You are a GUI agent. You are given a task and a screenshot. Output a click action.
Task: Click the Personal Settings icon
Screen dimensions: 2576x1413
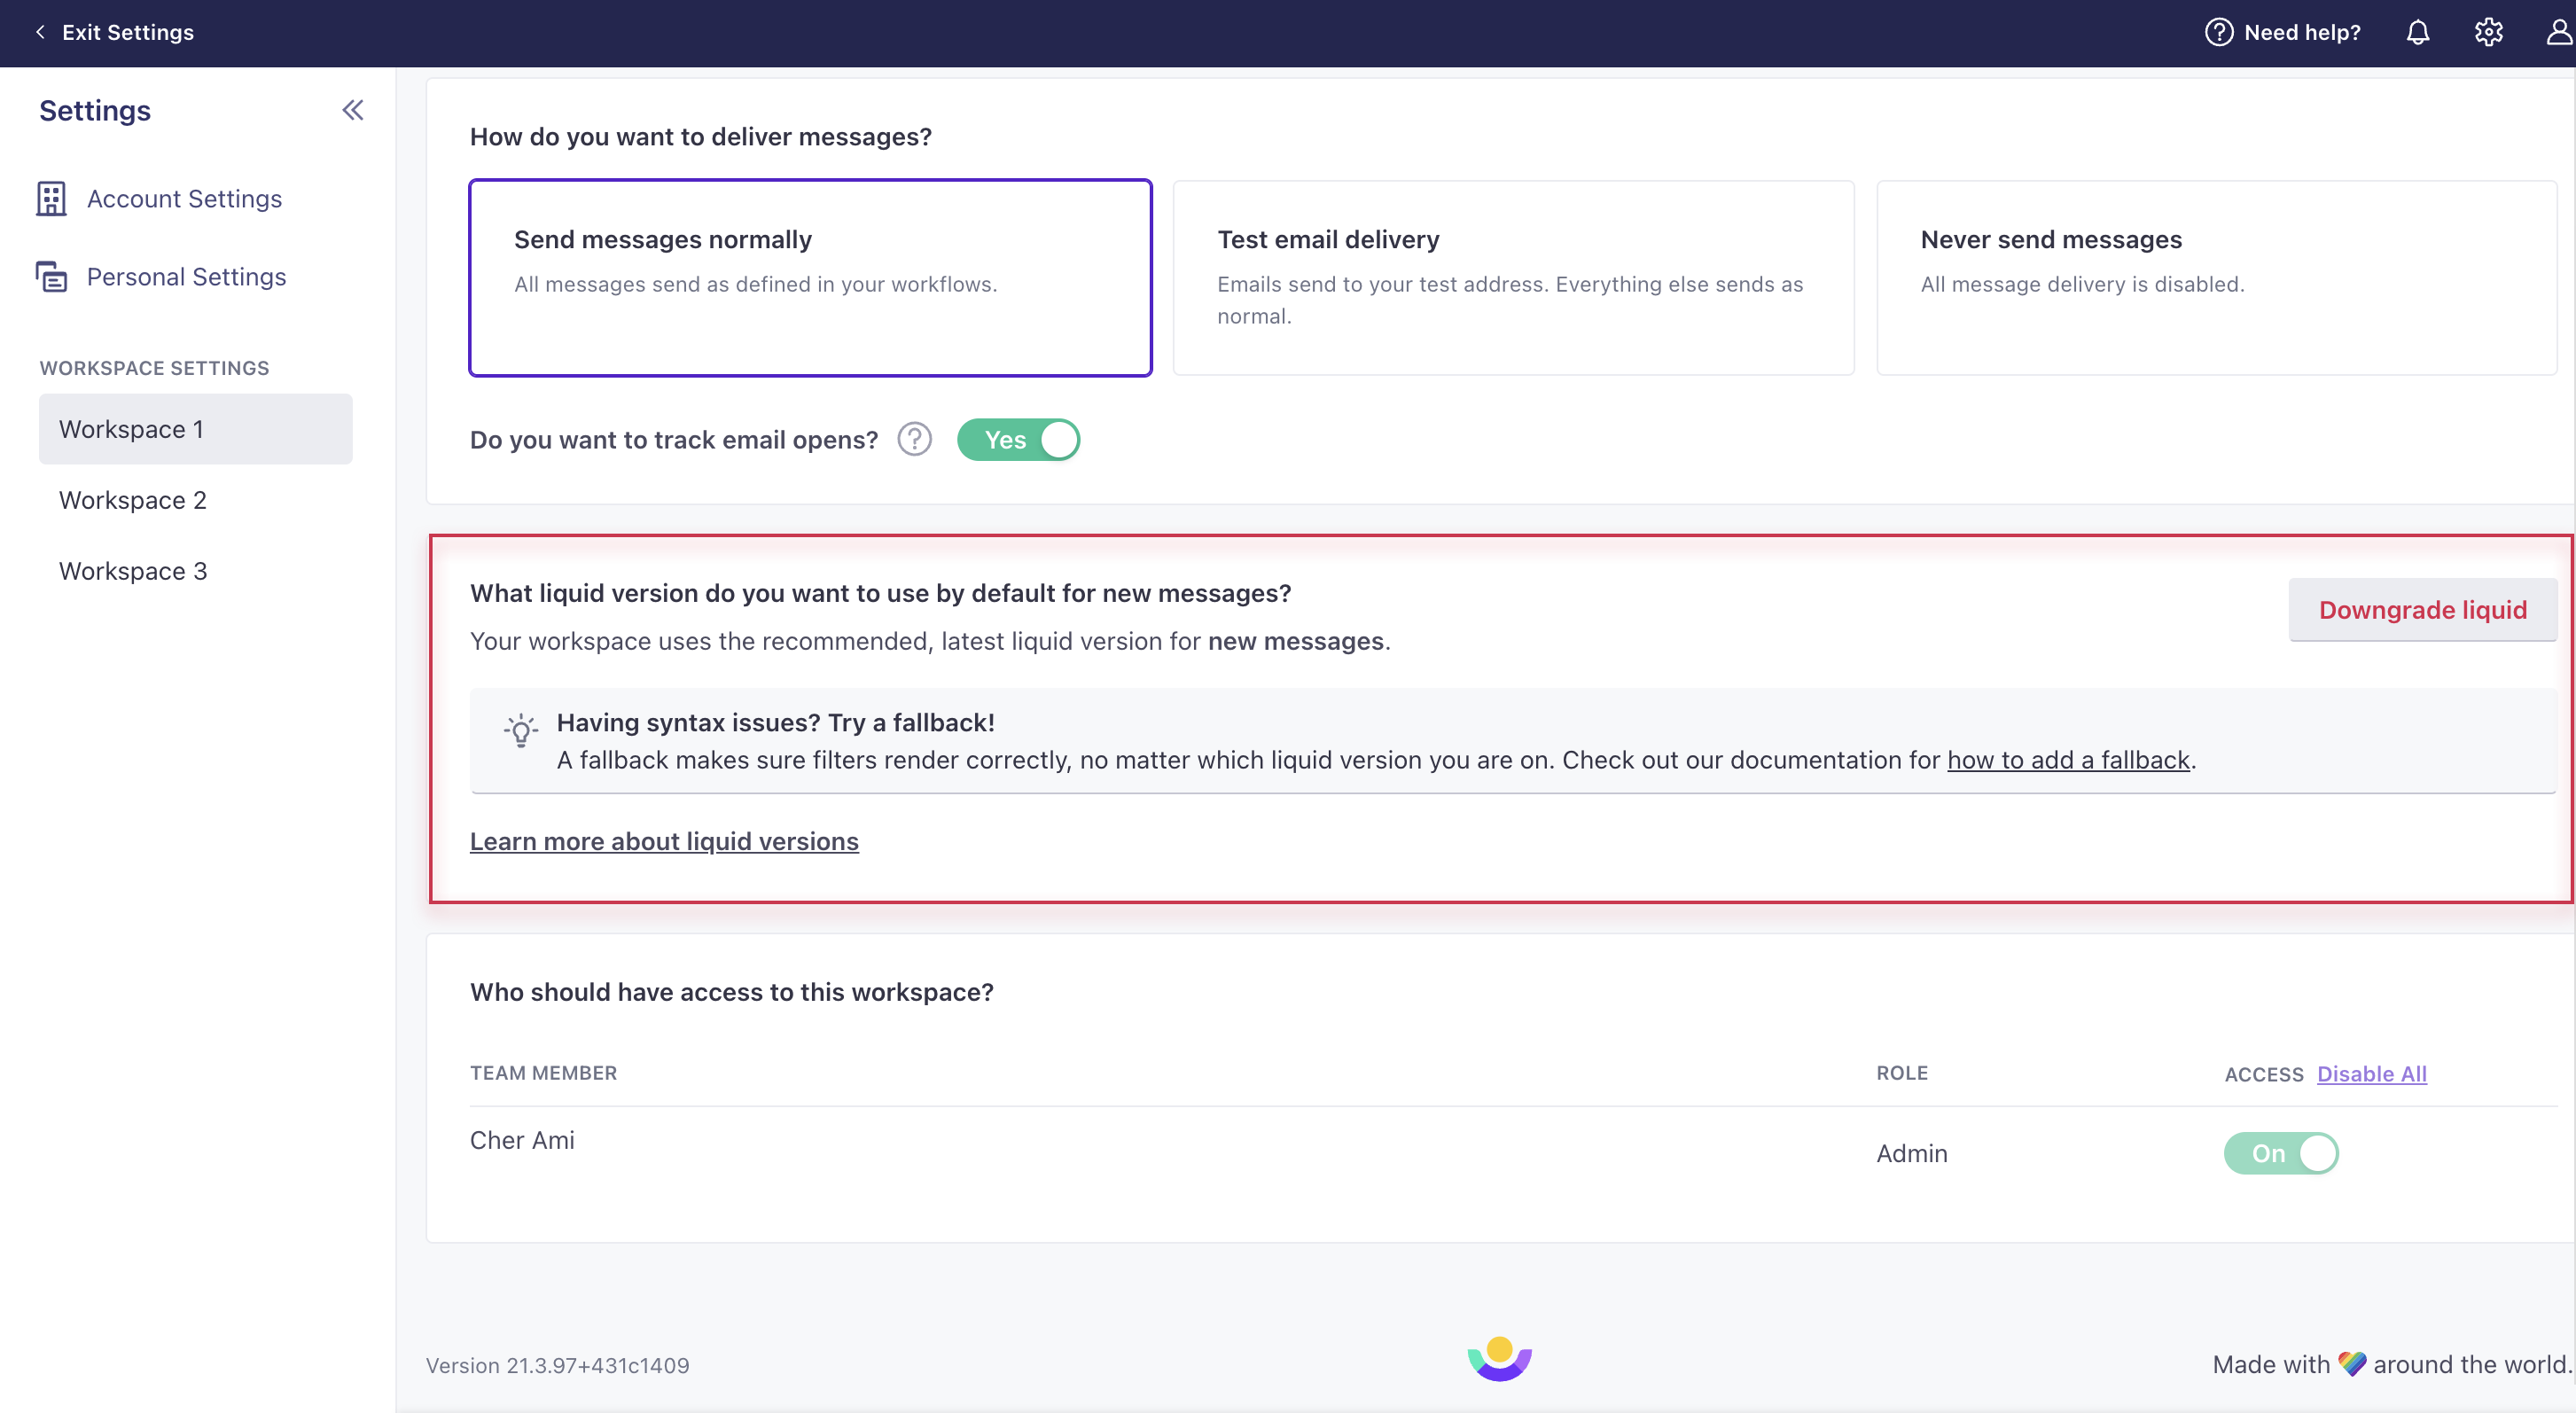pos(51,275)
